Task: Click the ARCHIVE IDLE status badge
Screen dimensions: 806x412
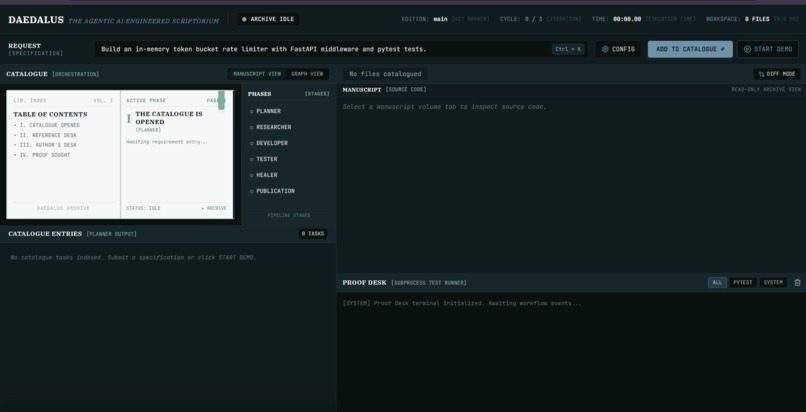Action: pyautogui.click(x=268, y=19)
